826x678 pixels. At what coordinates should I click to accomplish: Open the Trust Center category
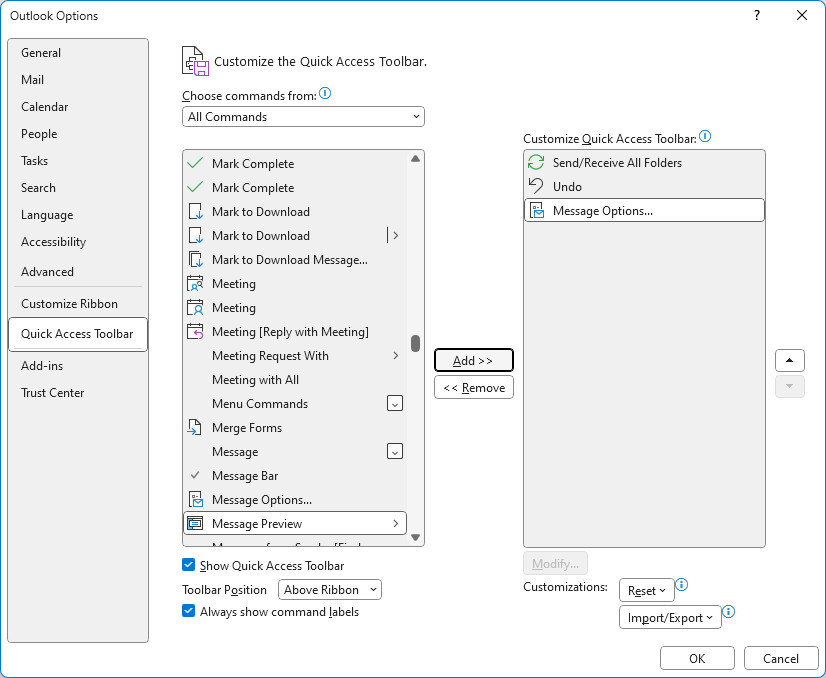78,392
